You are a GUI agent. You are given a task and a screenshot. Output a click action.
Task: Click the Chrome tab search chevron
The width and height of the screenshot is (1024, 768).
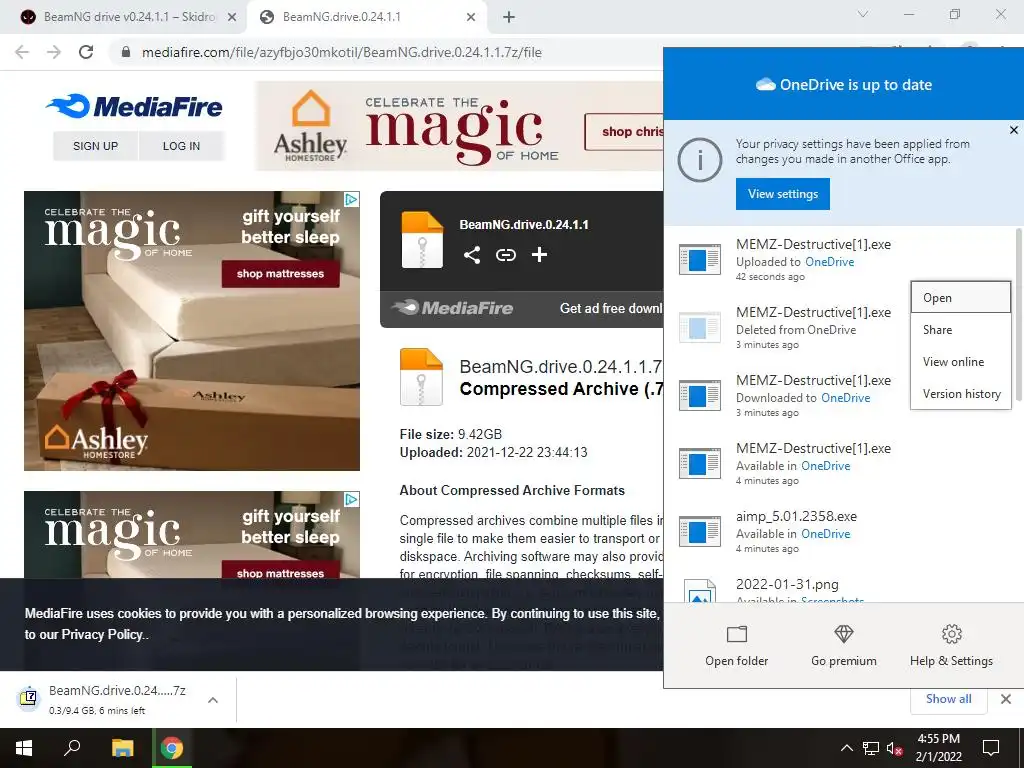[863, 14]
